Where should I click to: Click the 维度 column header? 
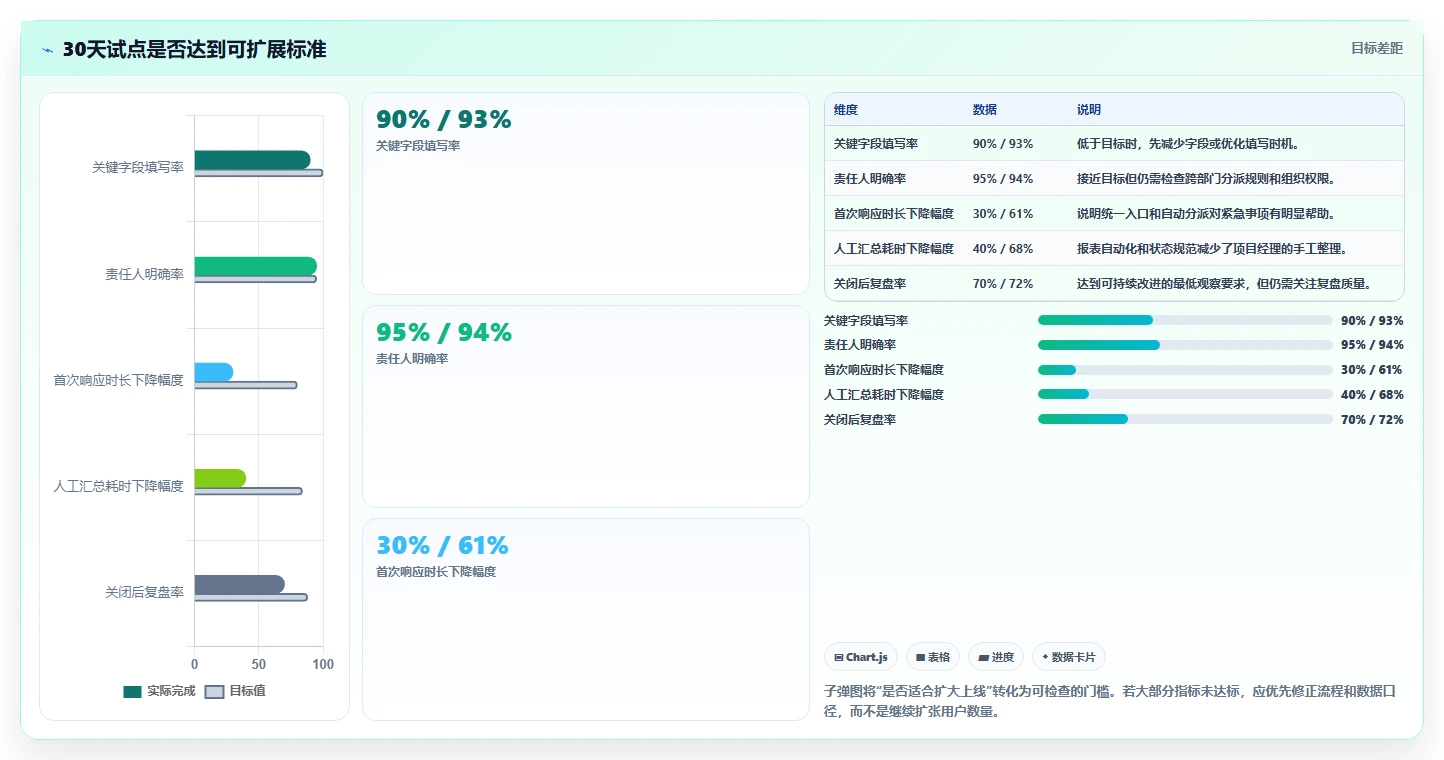click(x=846, y=110)
